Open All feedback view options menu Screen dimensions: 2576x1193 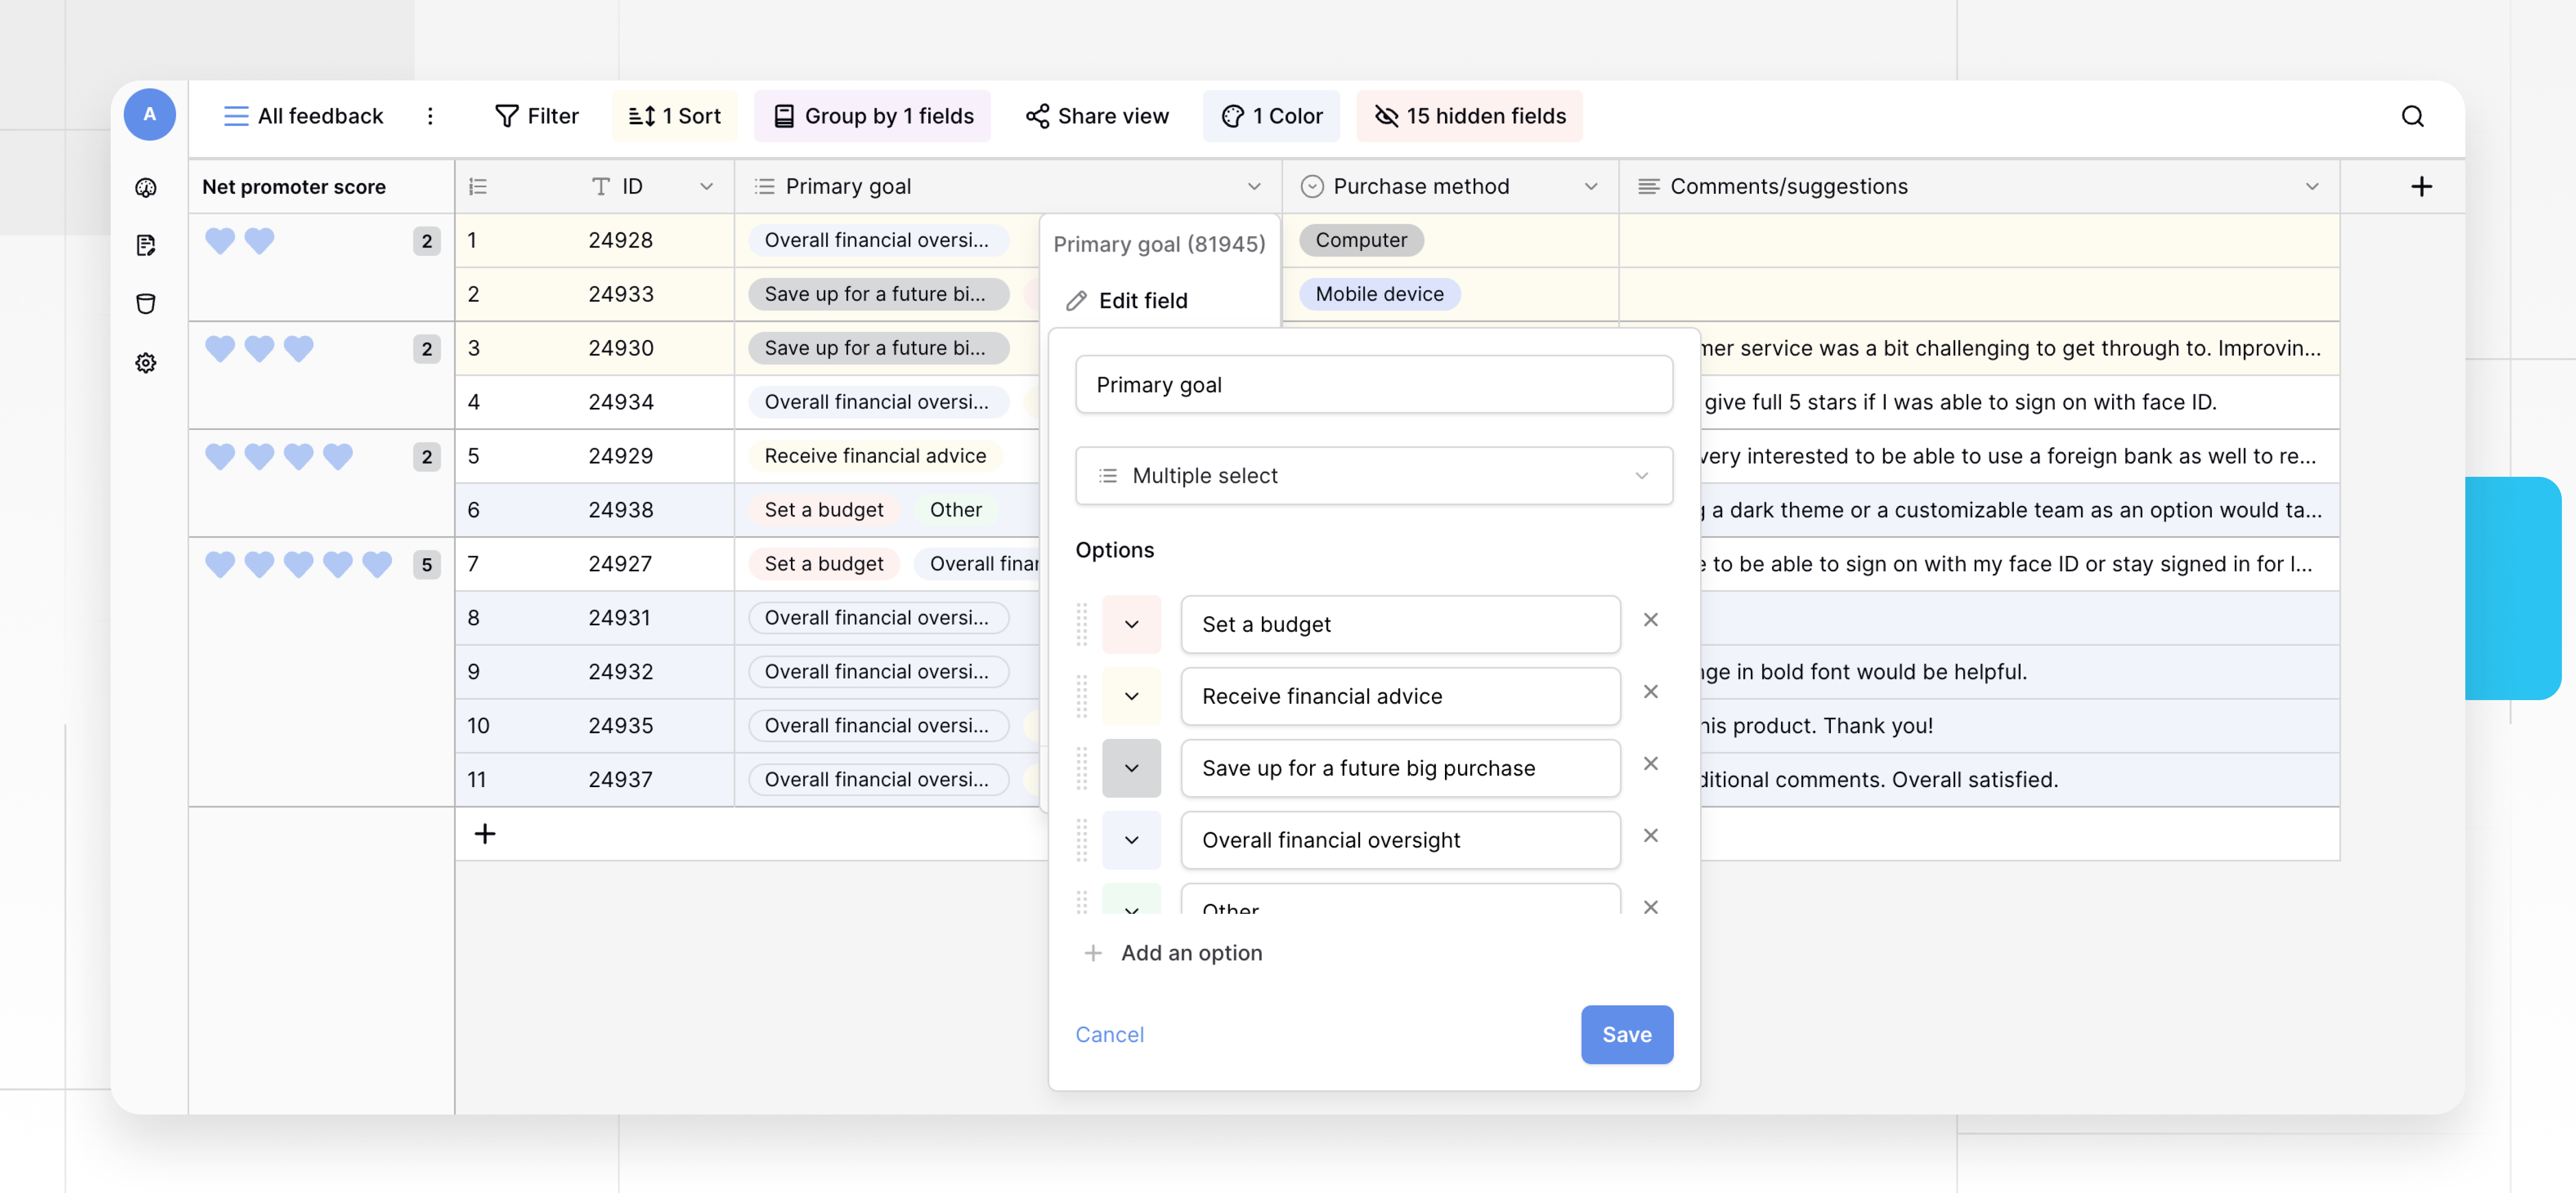430,116
